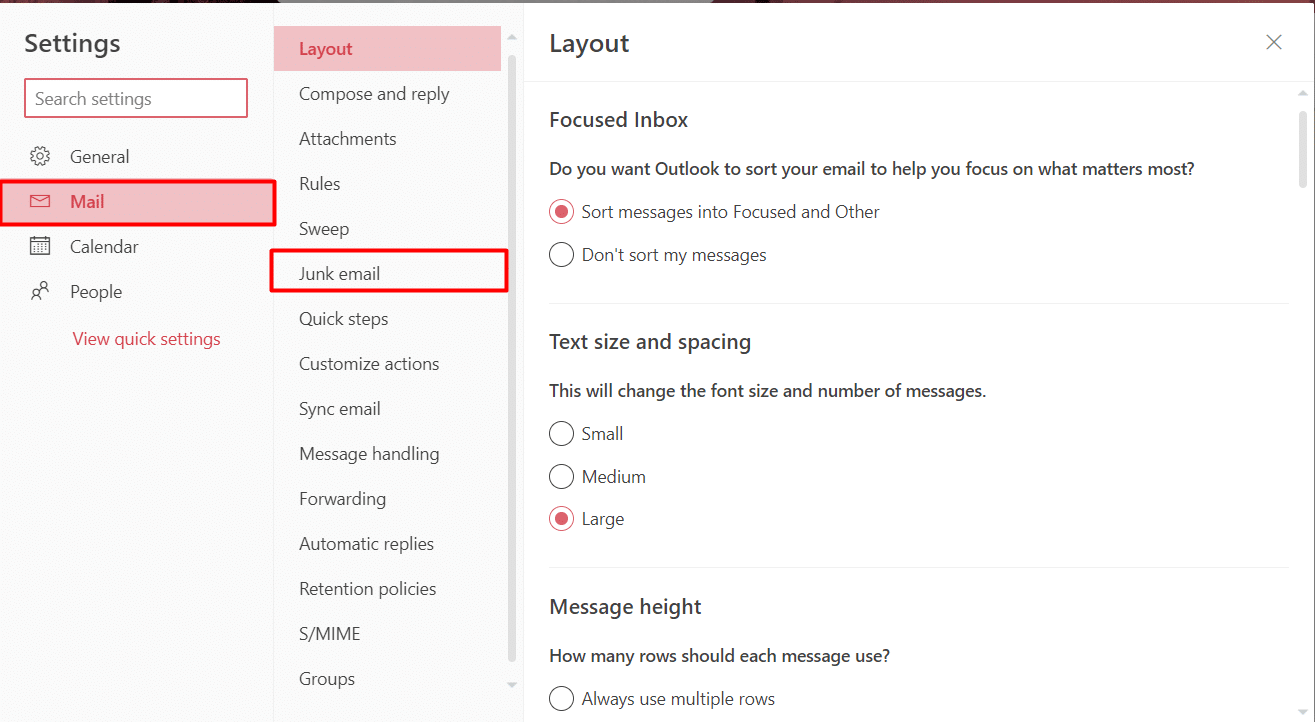The image size is (1315, 722).
Task: Click the Search settings field
Action: (136, 99)
